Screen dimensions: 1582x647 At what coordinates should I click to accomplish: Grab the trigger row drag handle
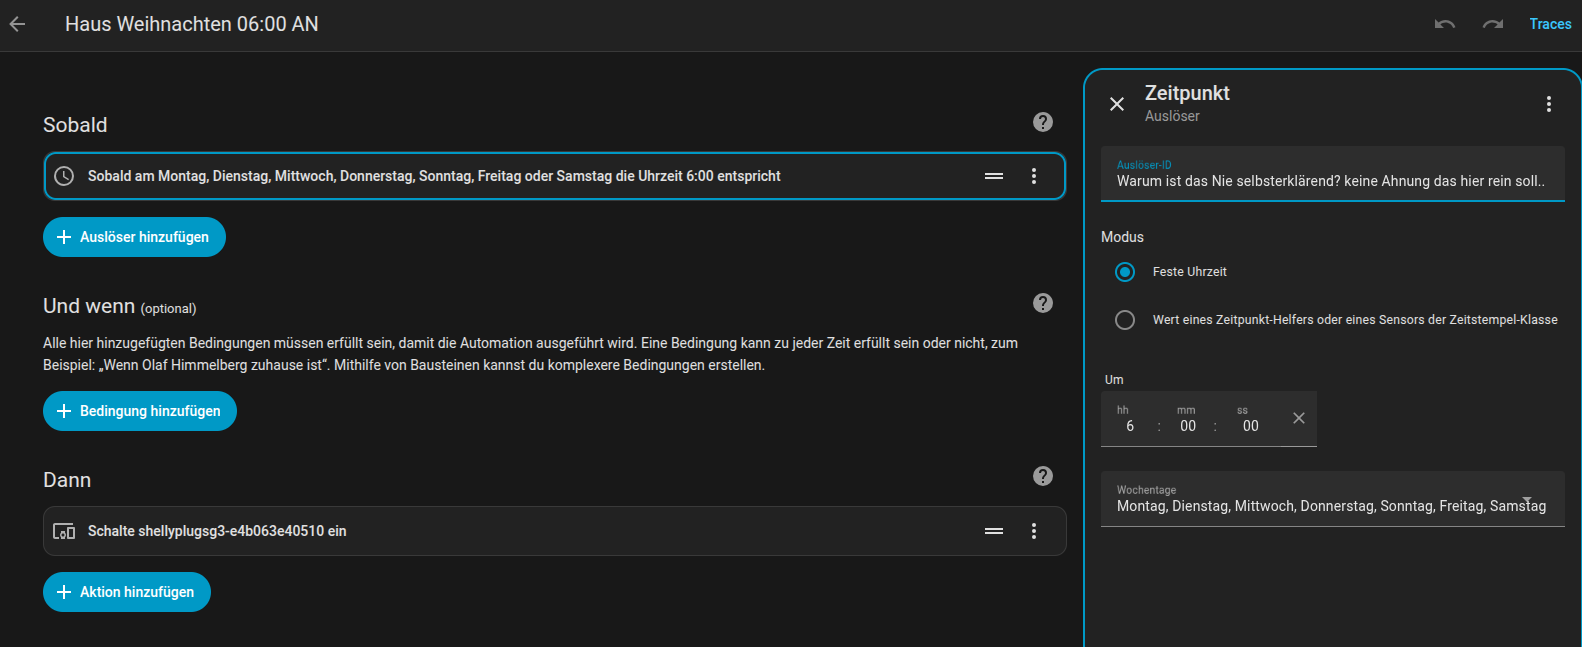tap(993, 176)
